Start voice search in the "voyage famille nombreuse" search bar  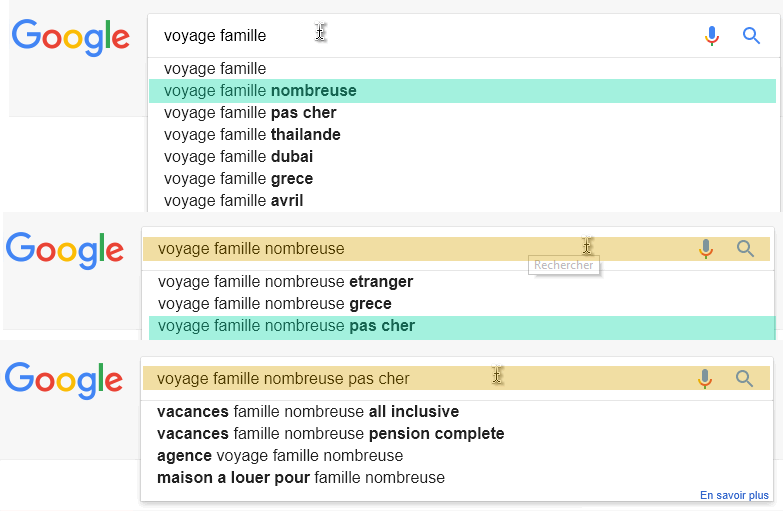point(706,249)
